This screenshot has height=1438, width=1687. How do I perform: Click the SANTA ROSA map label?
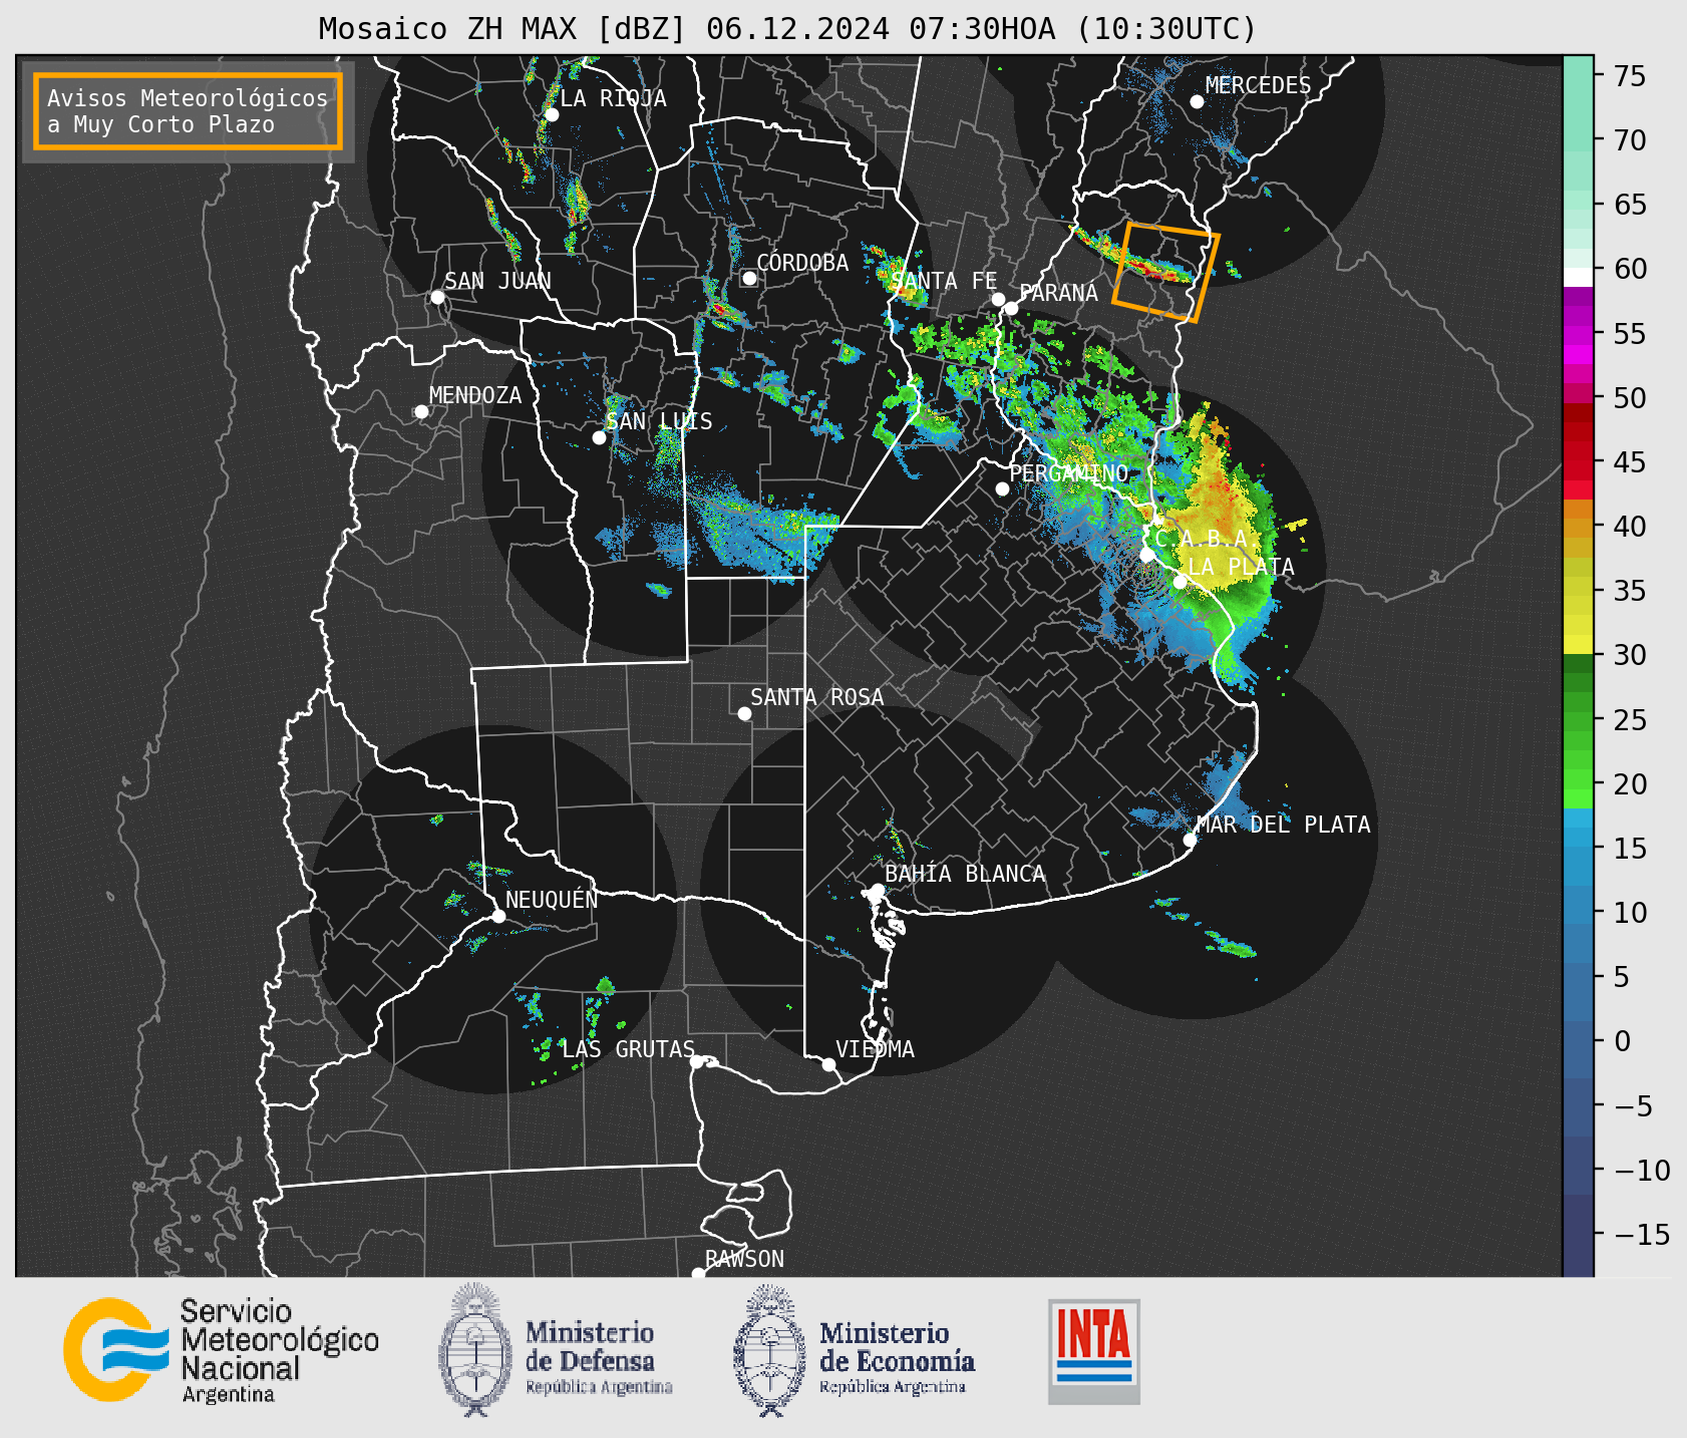(817, 697)
